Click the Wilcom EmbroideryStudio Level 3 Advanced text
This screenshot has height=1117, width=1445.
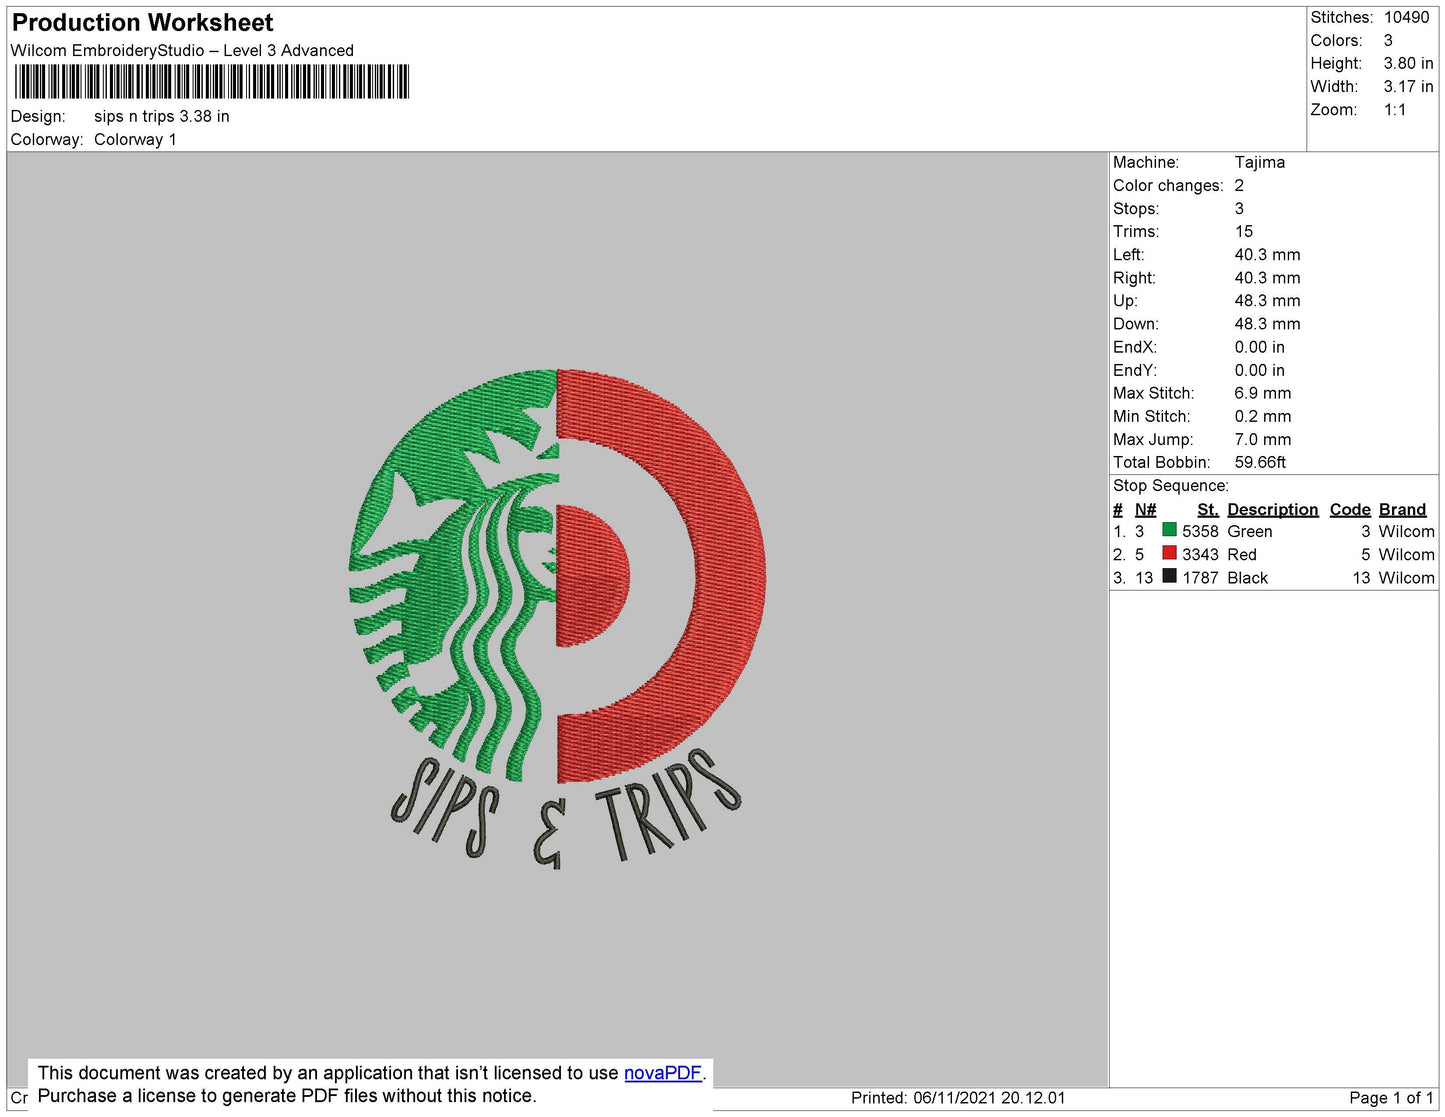tap(182, 50)
